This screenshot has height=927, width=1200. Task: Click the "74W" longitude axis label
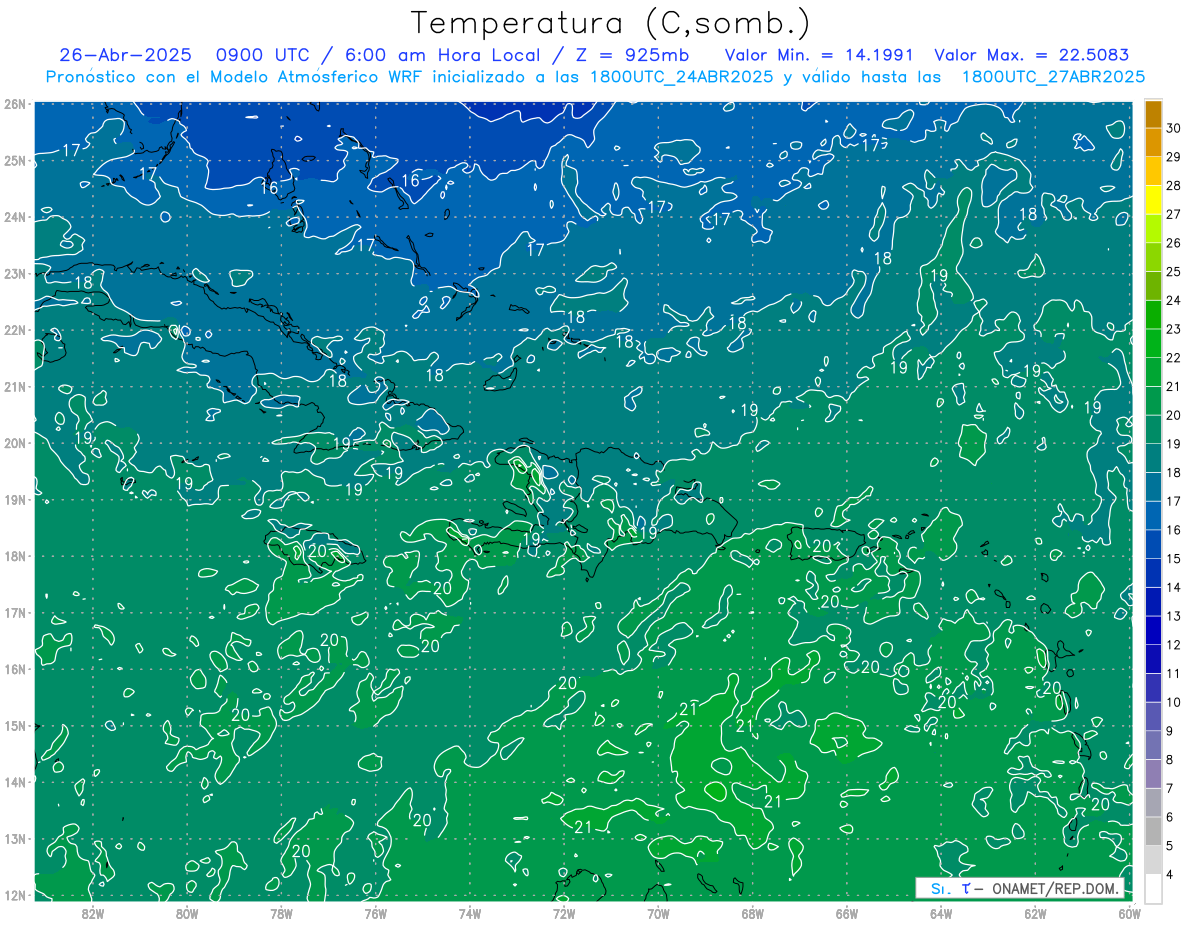coord(470,913)
